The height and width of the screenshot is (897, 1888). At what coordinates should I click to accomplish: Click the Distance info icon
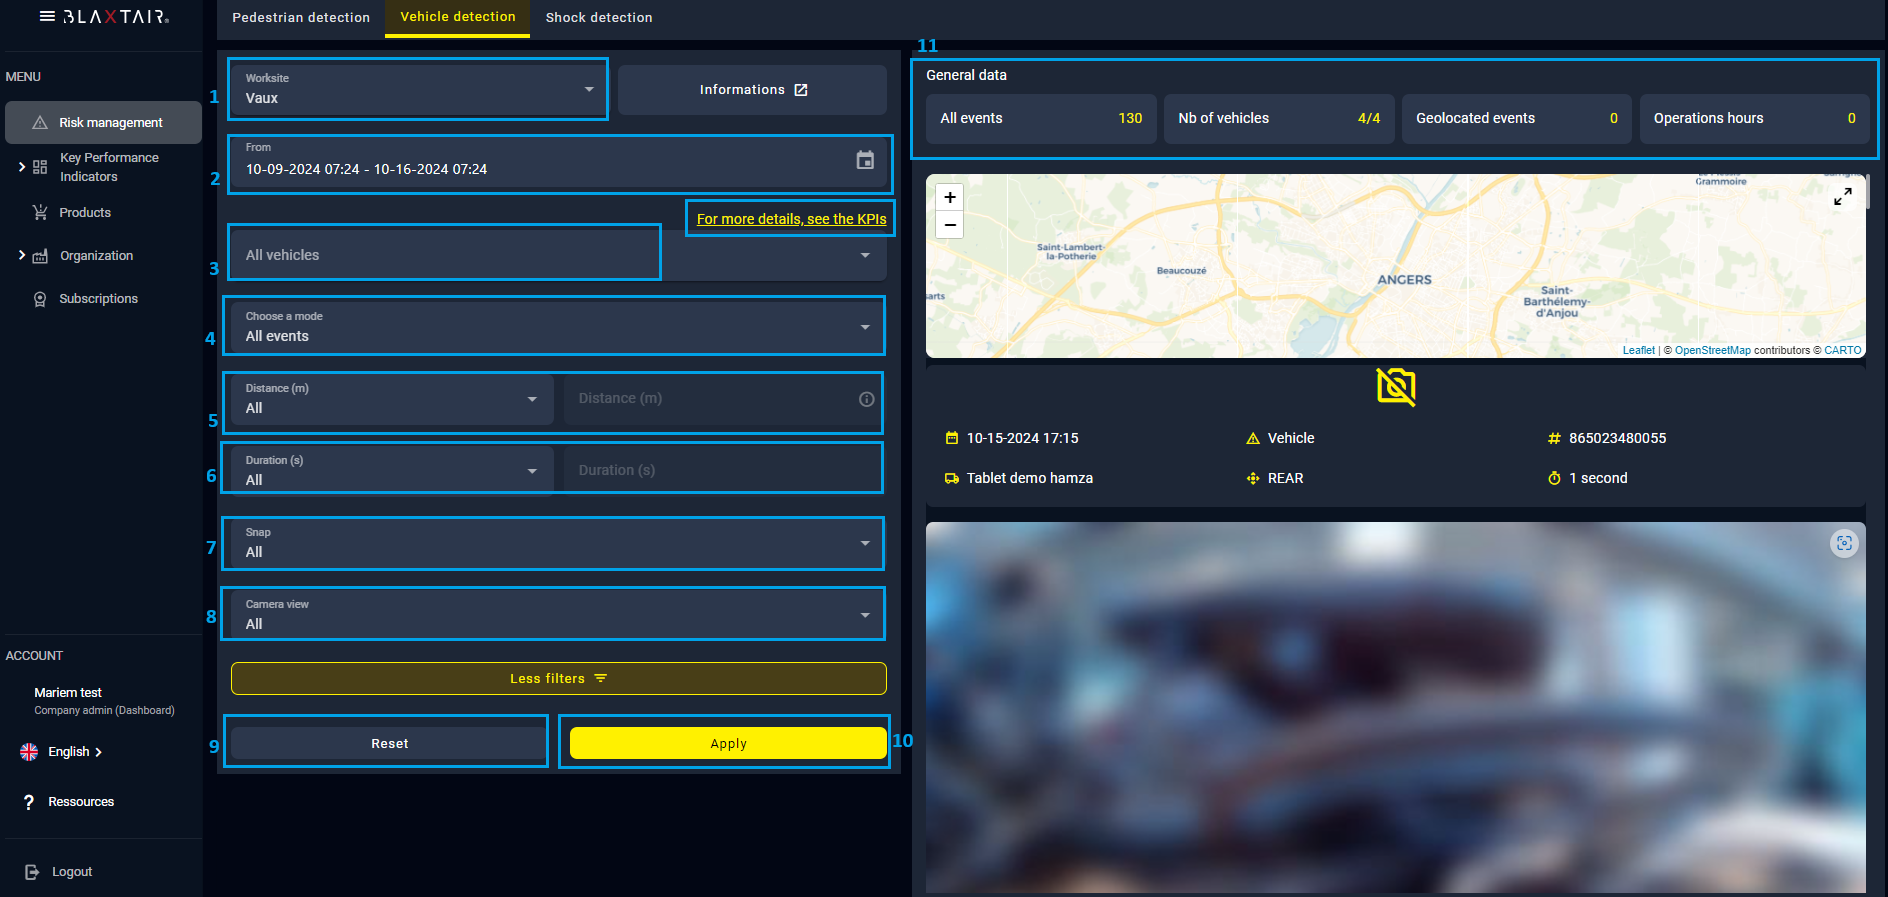point(866,399)
